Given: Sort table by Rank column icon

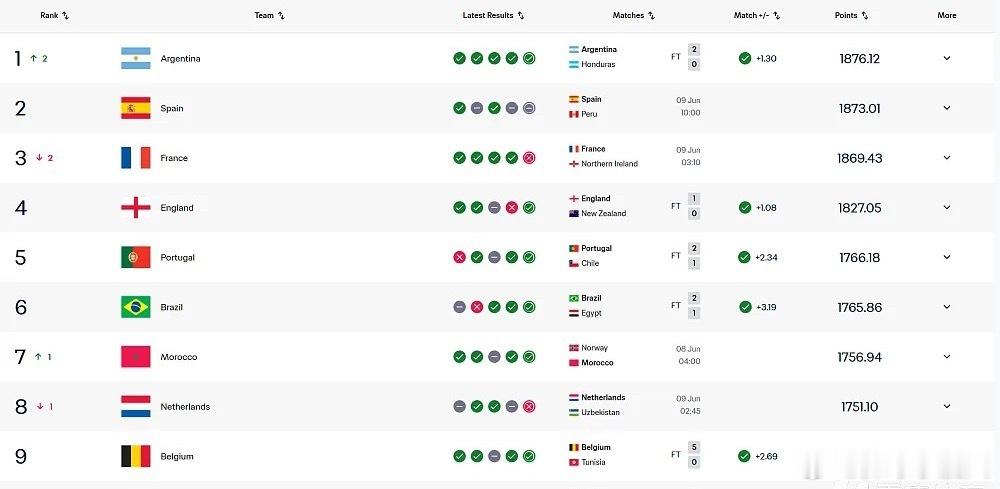Looking at the screenshot, I should click(x=66, y=16).
